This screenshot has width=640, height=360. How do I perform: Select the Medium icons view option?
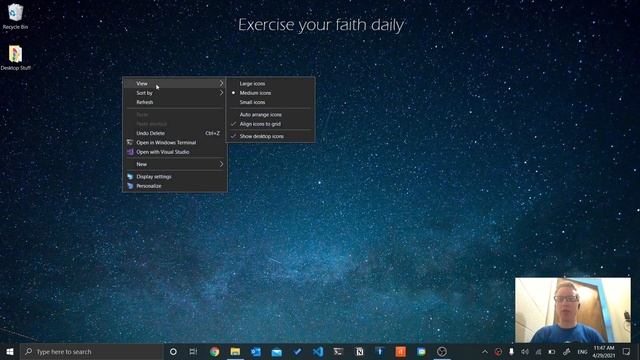pos(271,93)
